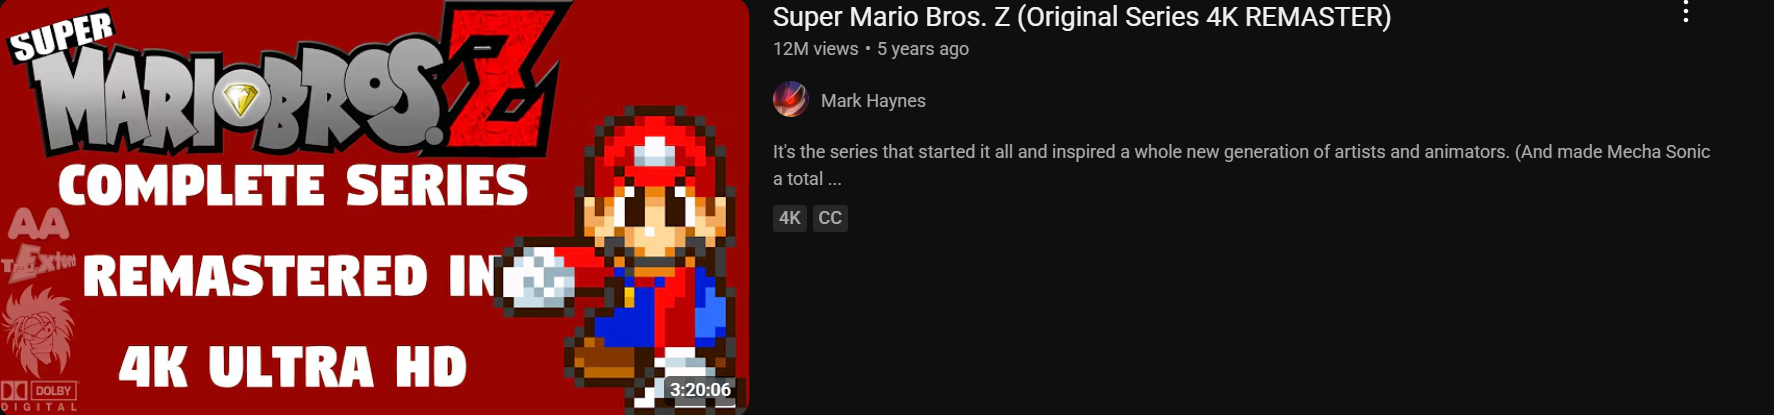Click the '4K ULTRA HD' thumbnail text
The image size is (1774, 415).
(293, 367)
